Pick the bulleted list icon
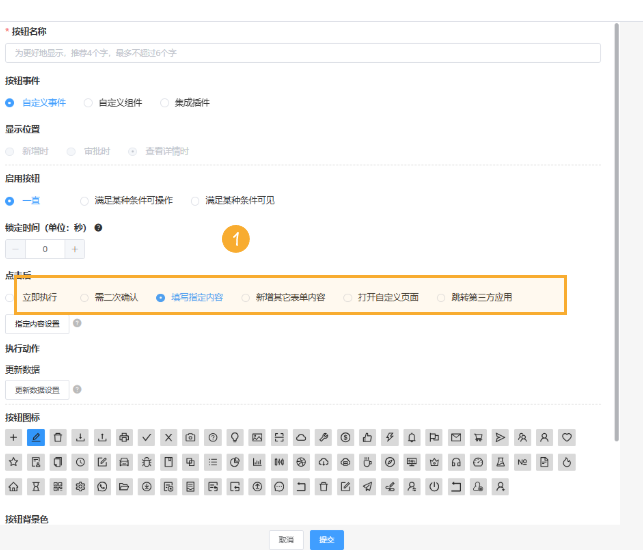 [213, 462]
